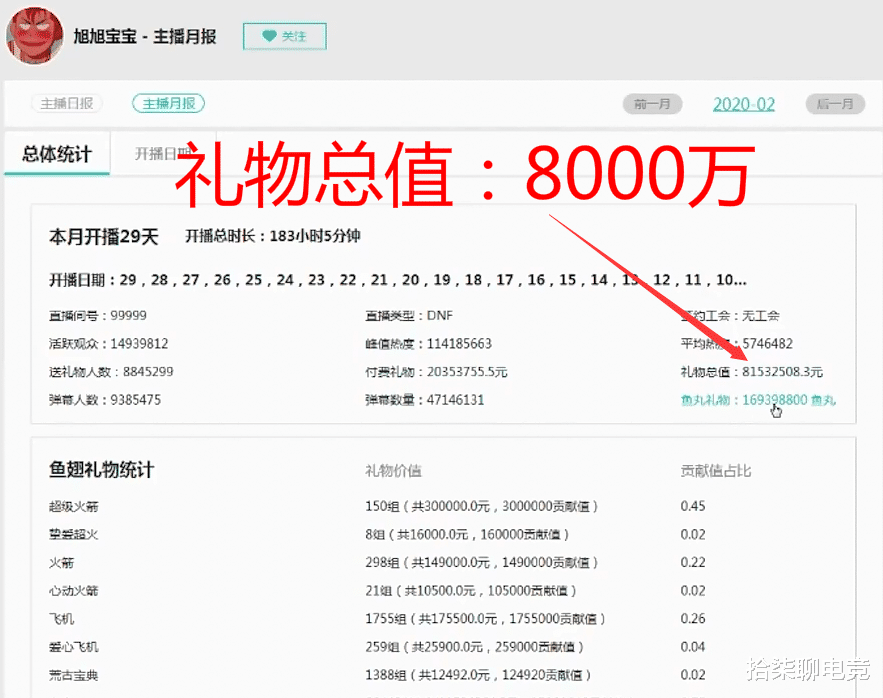Switch to the 主播日报 tab
The image size is (883, 698).
66,103
